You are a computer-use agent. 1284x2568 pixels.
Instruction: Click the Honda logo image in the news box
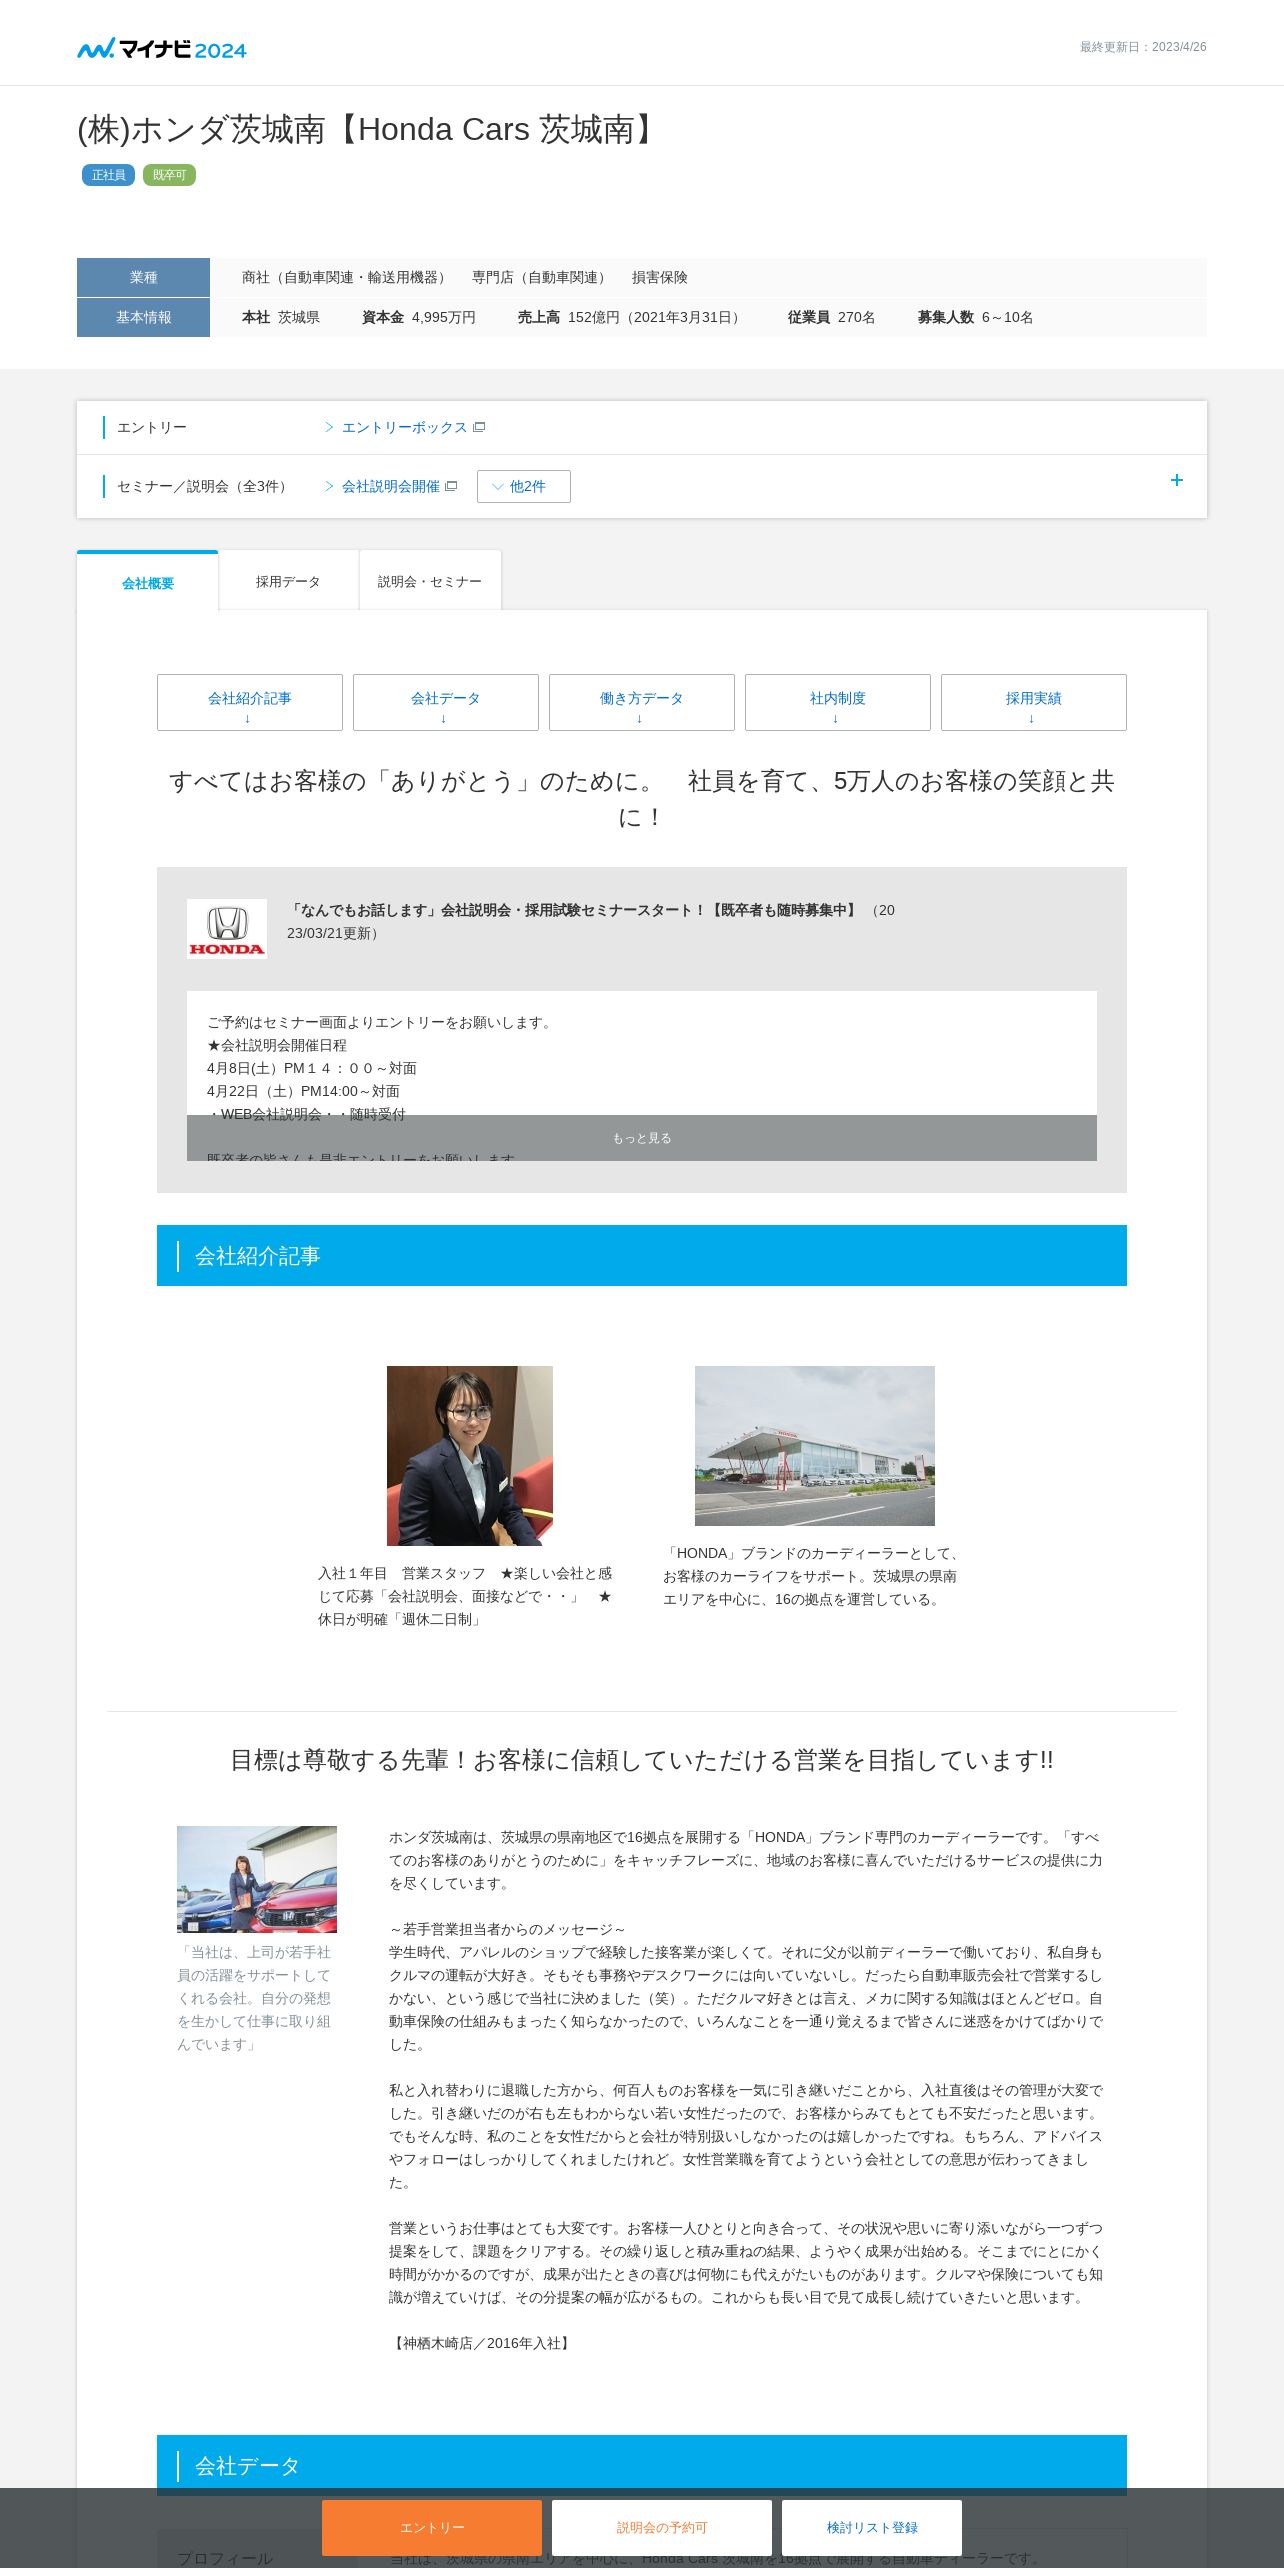[x=227, y=929]
